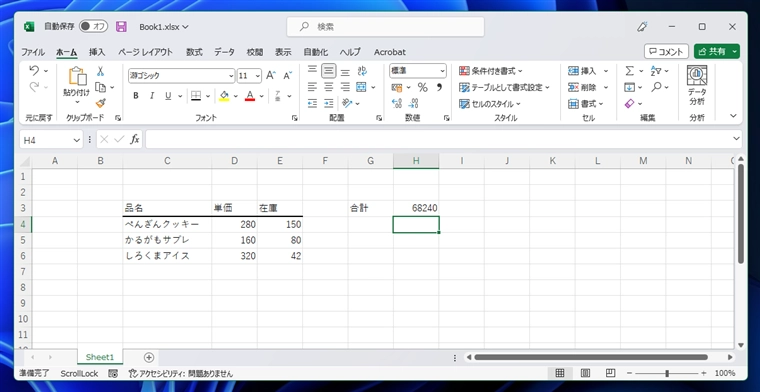Toggle Bold formatting
Screen dimensions: 760x392
136,96
